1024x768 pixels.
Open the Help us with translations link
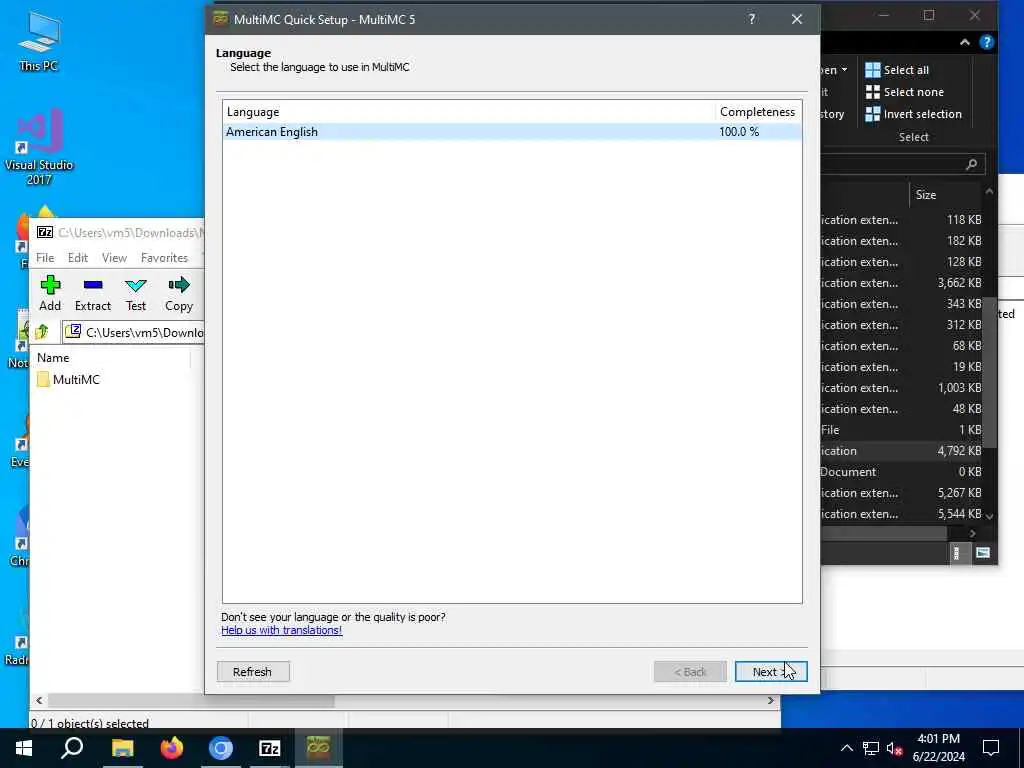coord(281,630)
